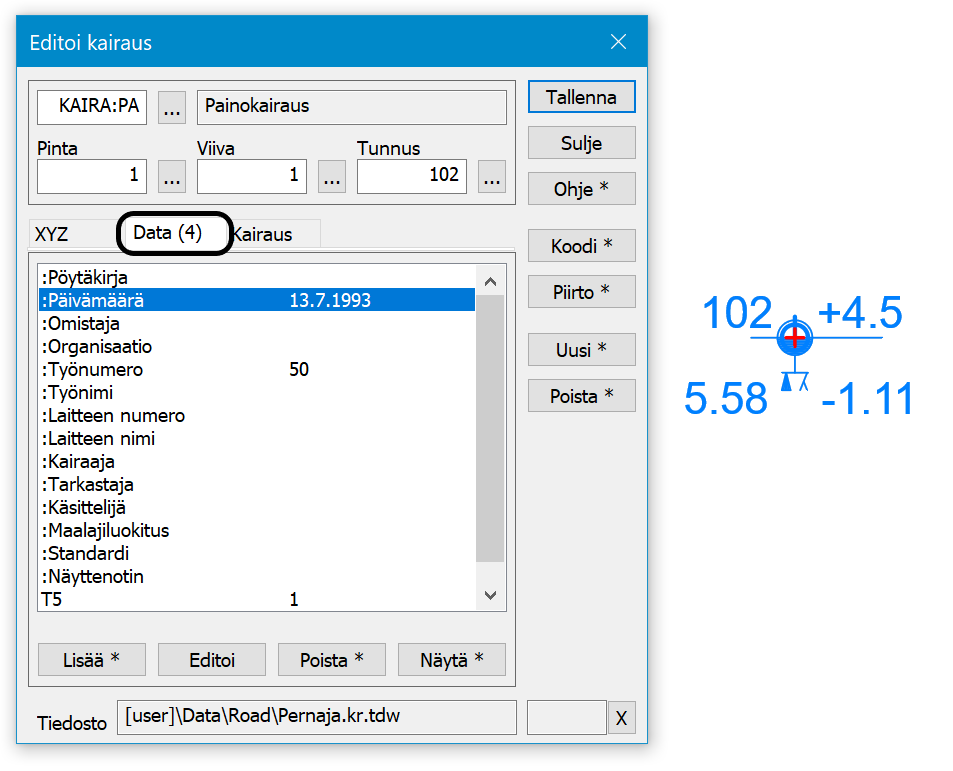Open help with the Ohje button

(581, 189)
